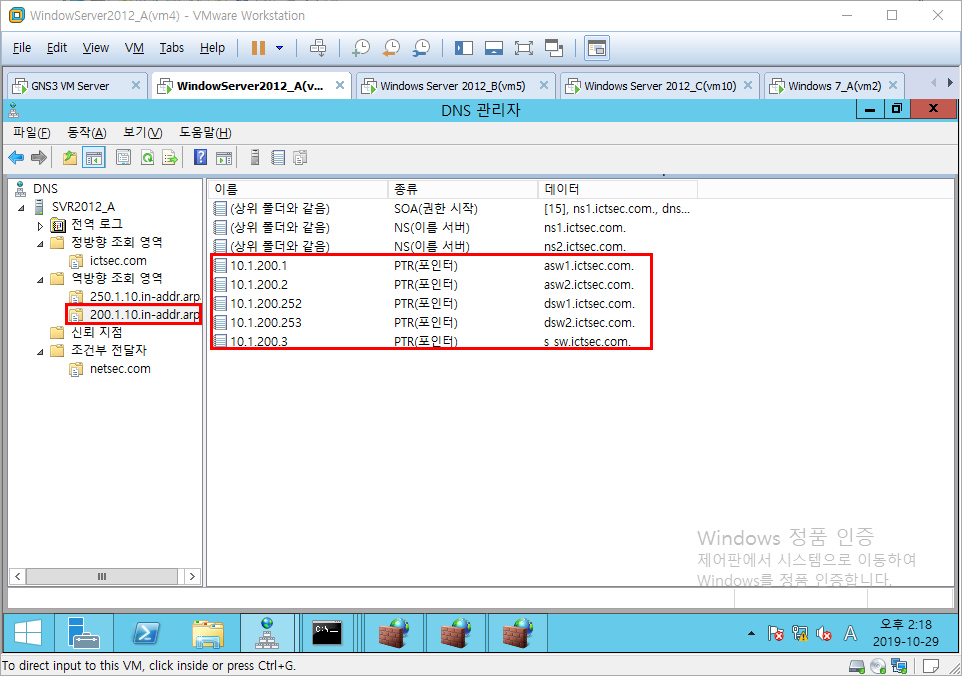Image resolution: width=962 pixels, height=676 pixels.
Task: Close the Windows Server 2012_B(vm5) tab
Action: tap(544, 85)
